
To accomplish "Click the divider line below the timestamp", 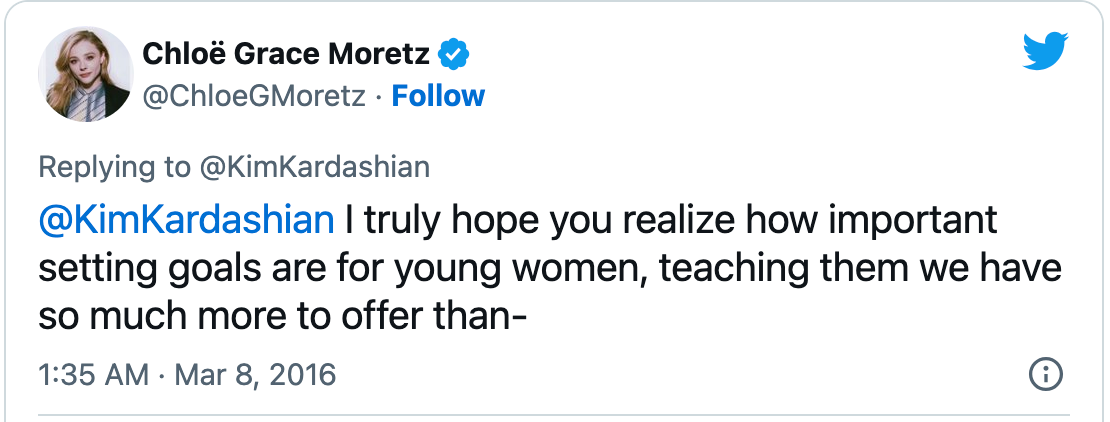I will pyautogui.click(x=554, y=412).
